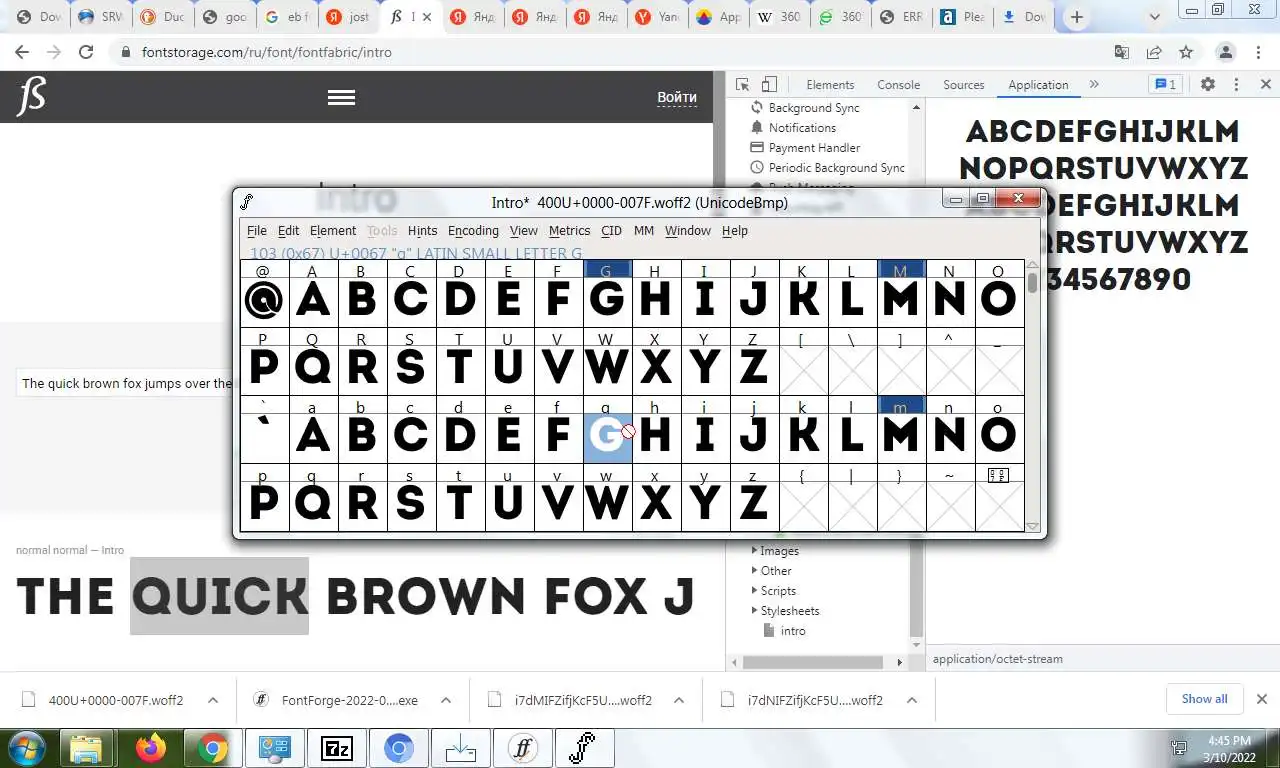Screen dimensions: 1280x768
Task: Open Windows Explorer from the taskbar
Action: [x=88, y=748]
